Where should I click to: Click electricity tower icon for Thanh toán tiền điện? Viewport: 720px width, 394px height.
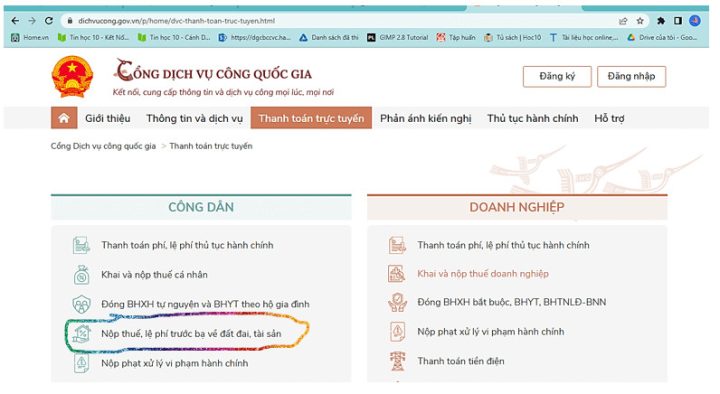click(397, 361)
